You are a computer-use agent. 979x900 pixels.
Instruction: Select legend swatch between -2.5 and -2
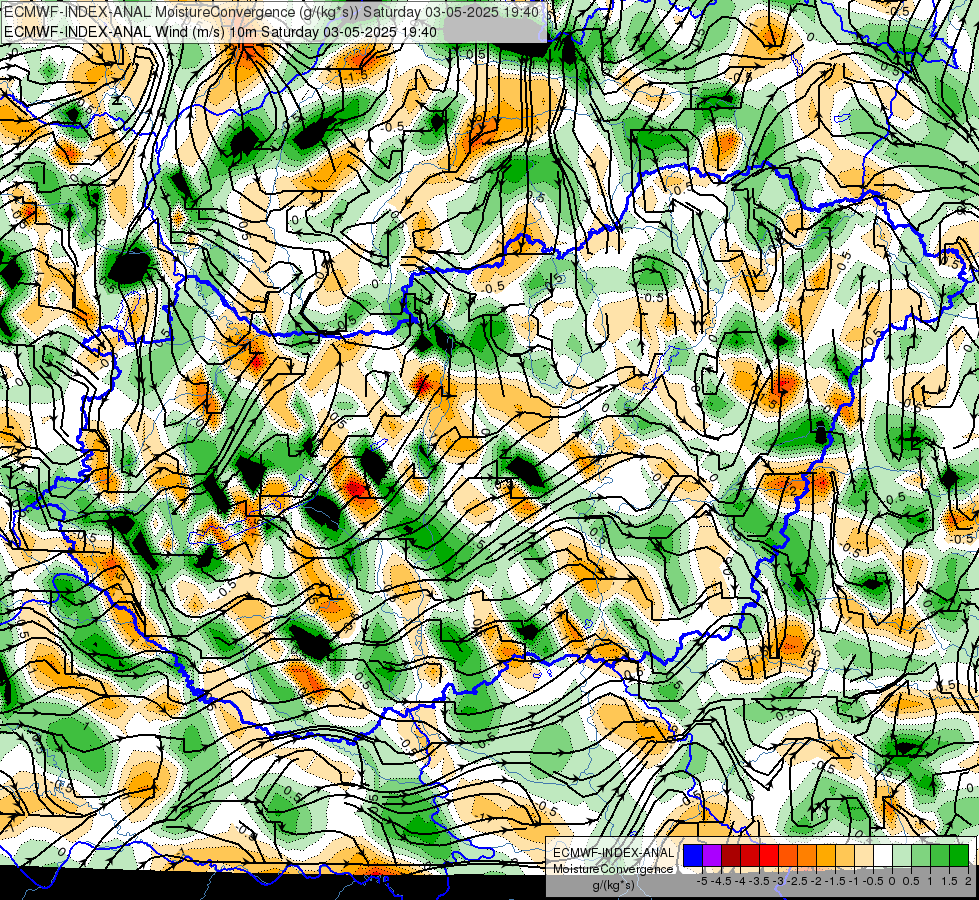pyautogui.click(x=807, y=856)
